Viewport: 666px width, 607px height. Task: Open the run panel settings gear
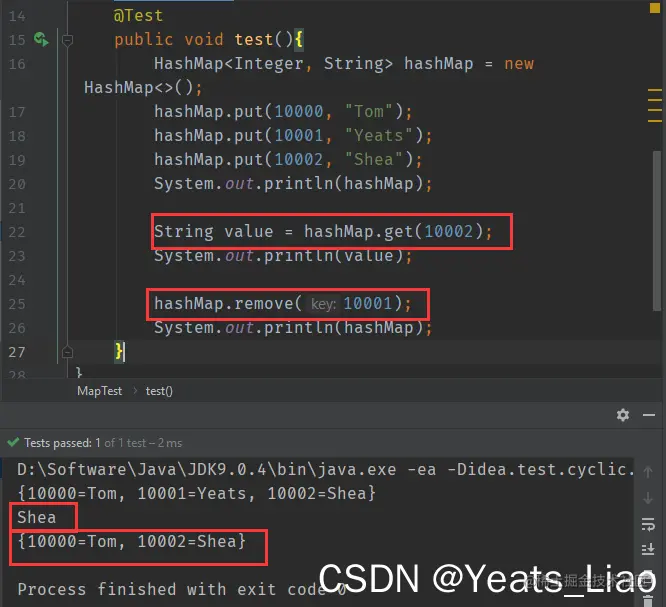pos(623,415)
